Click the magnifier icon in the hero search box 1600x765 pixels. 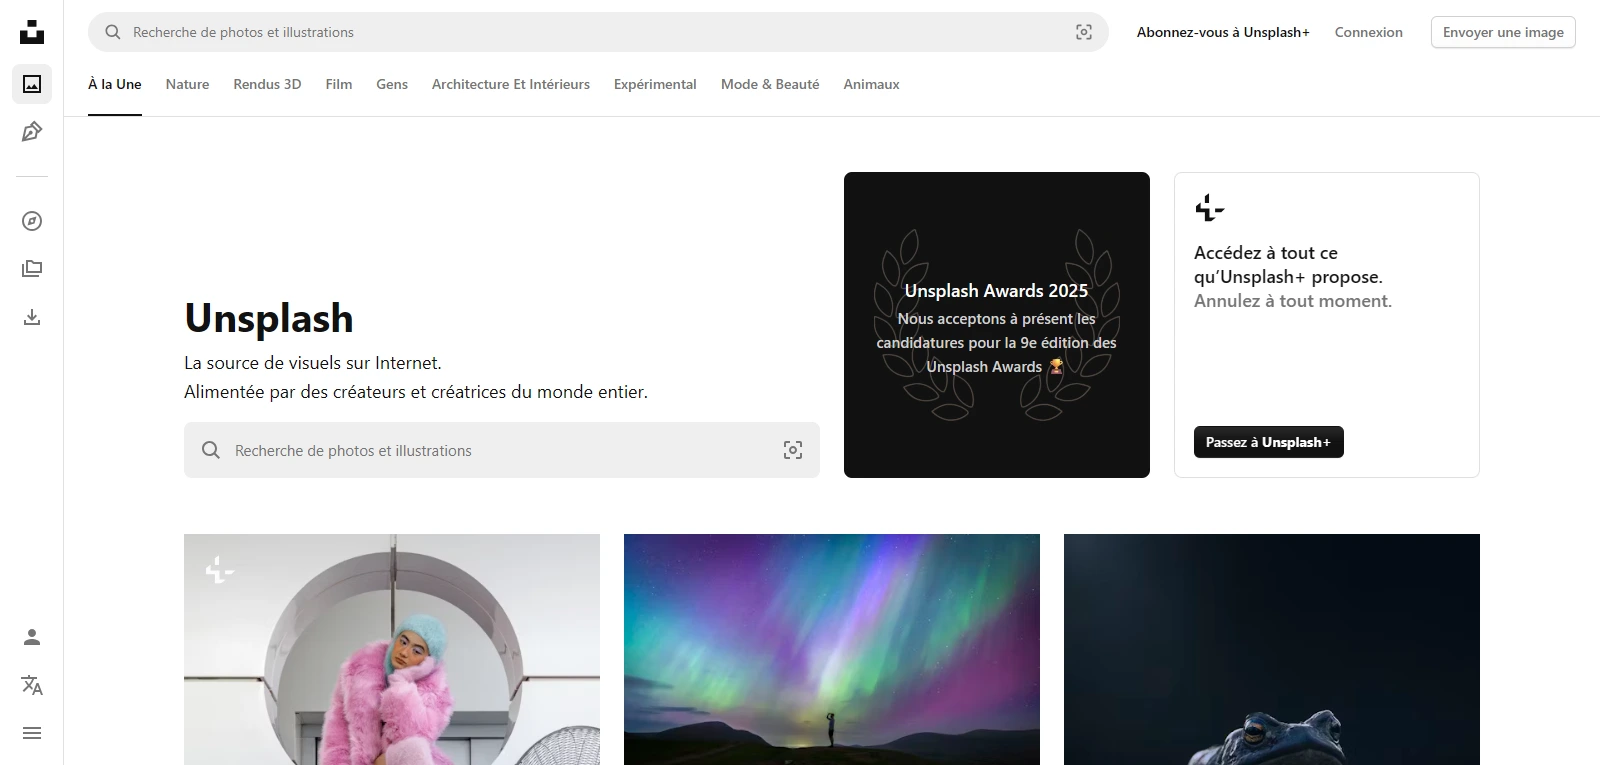(x=211, y=450)
